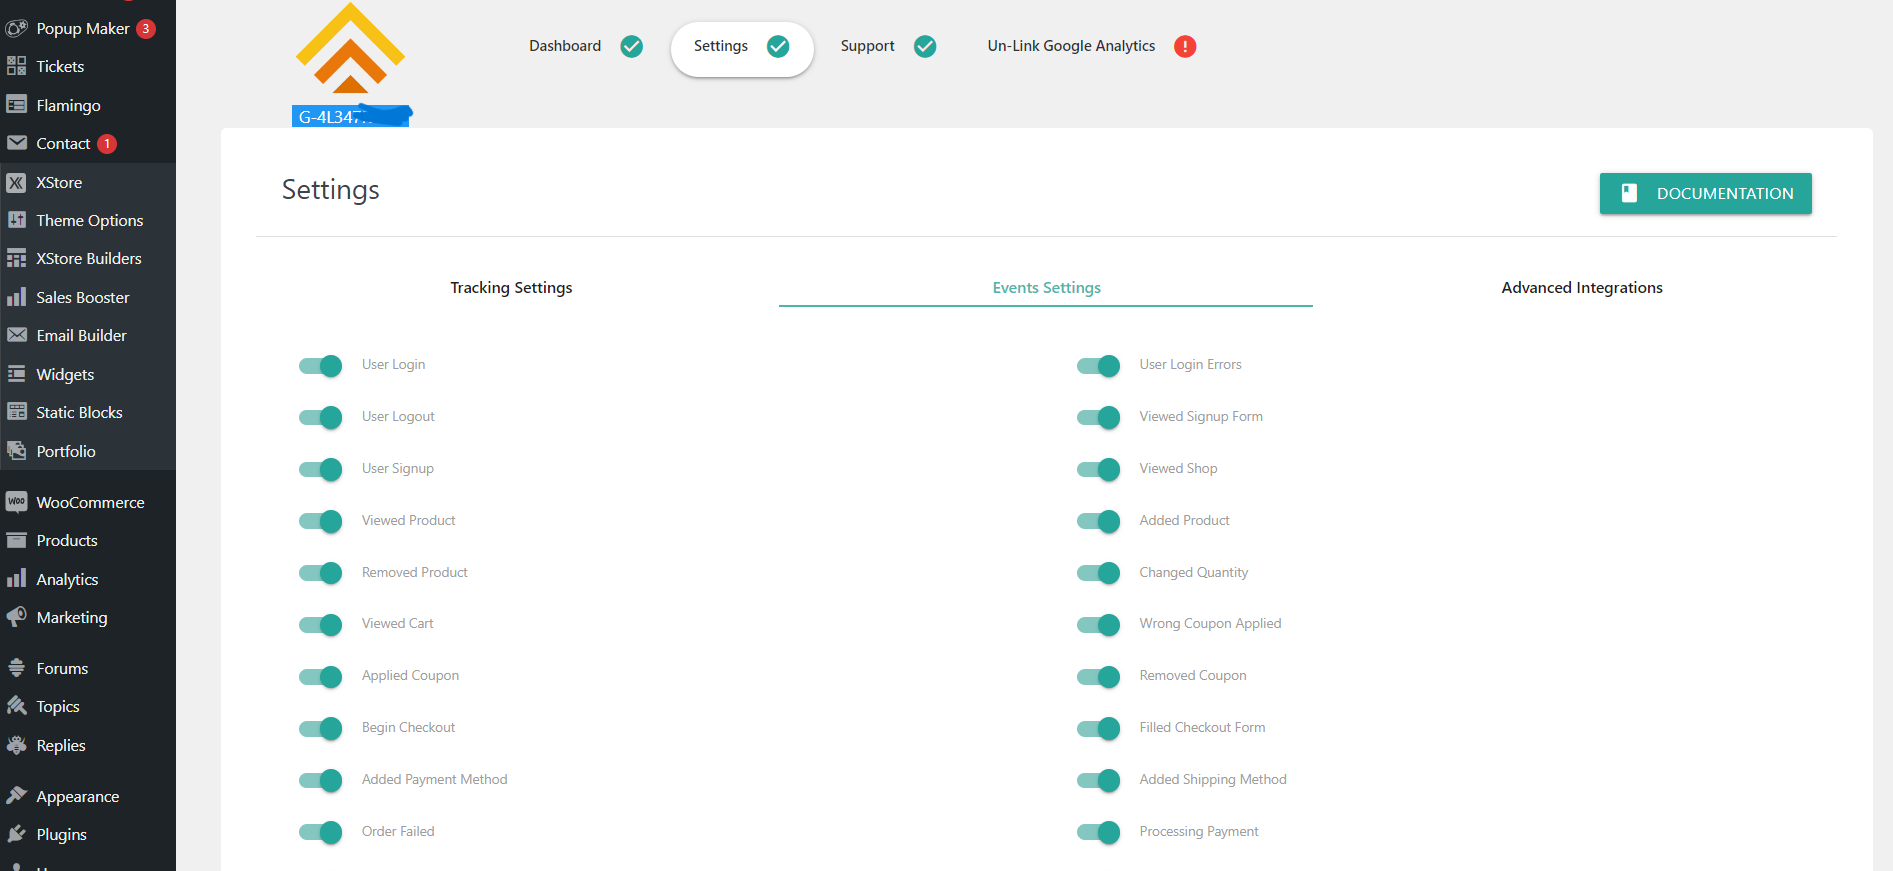Toggle User Login event tracking
This screenshot has height=871, width=1893.
coord(320,365)
